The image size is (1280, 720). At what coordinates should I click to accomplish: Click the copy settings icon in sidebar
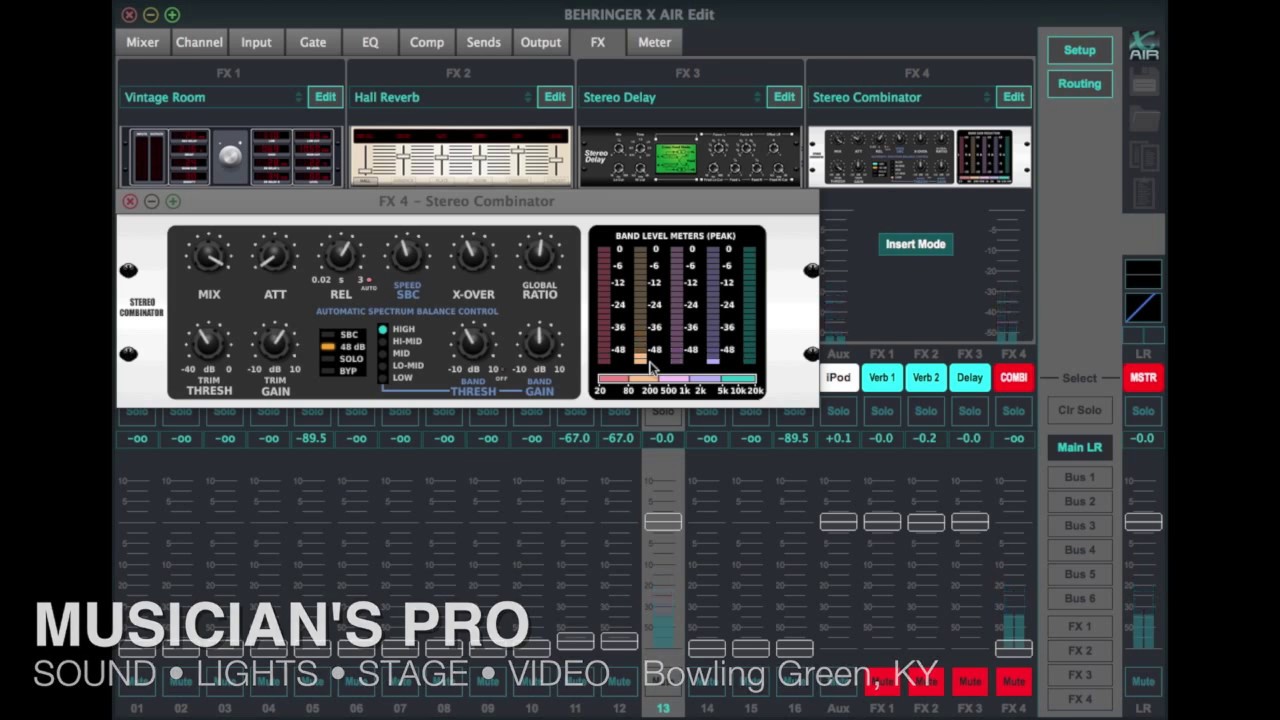click(1144, 156)
